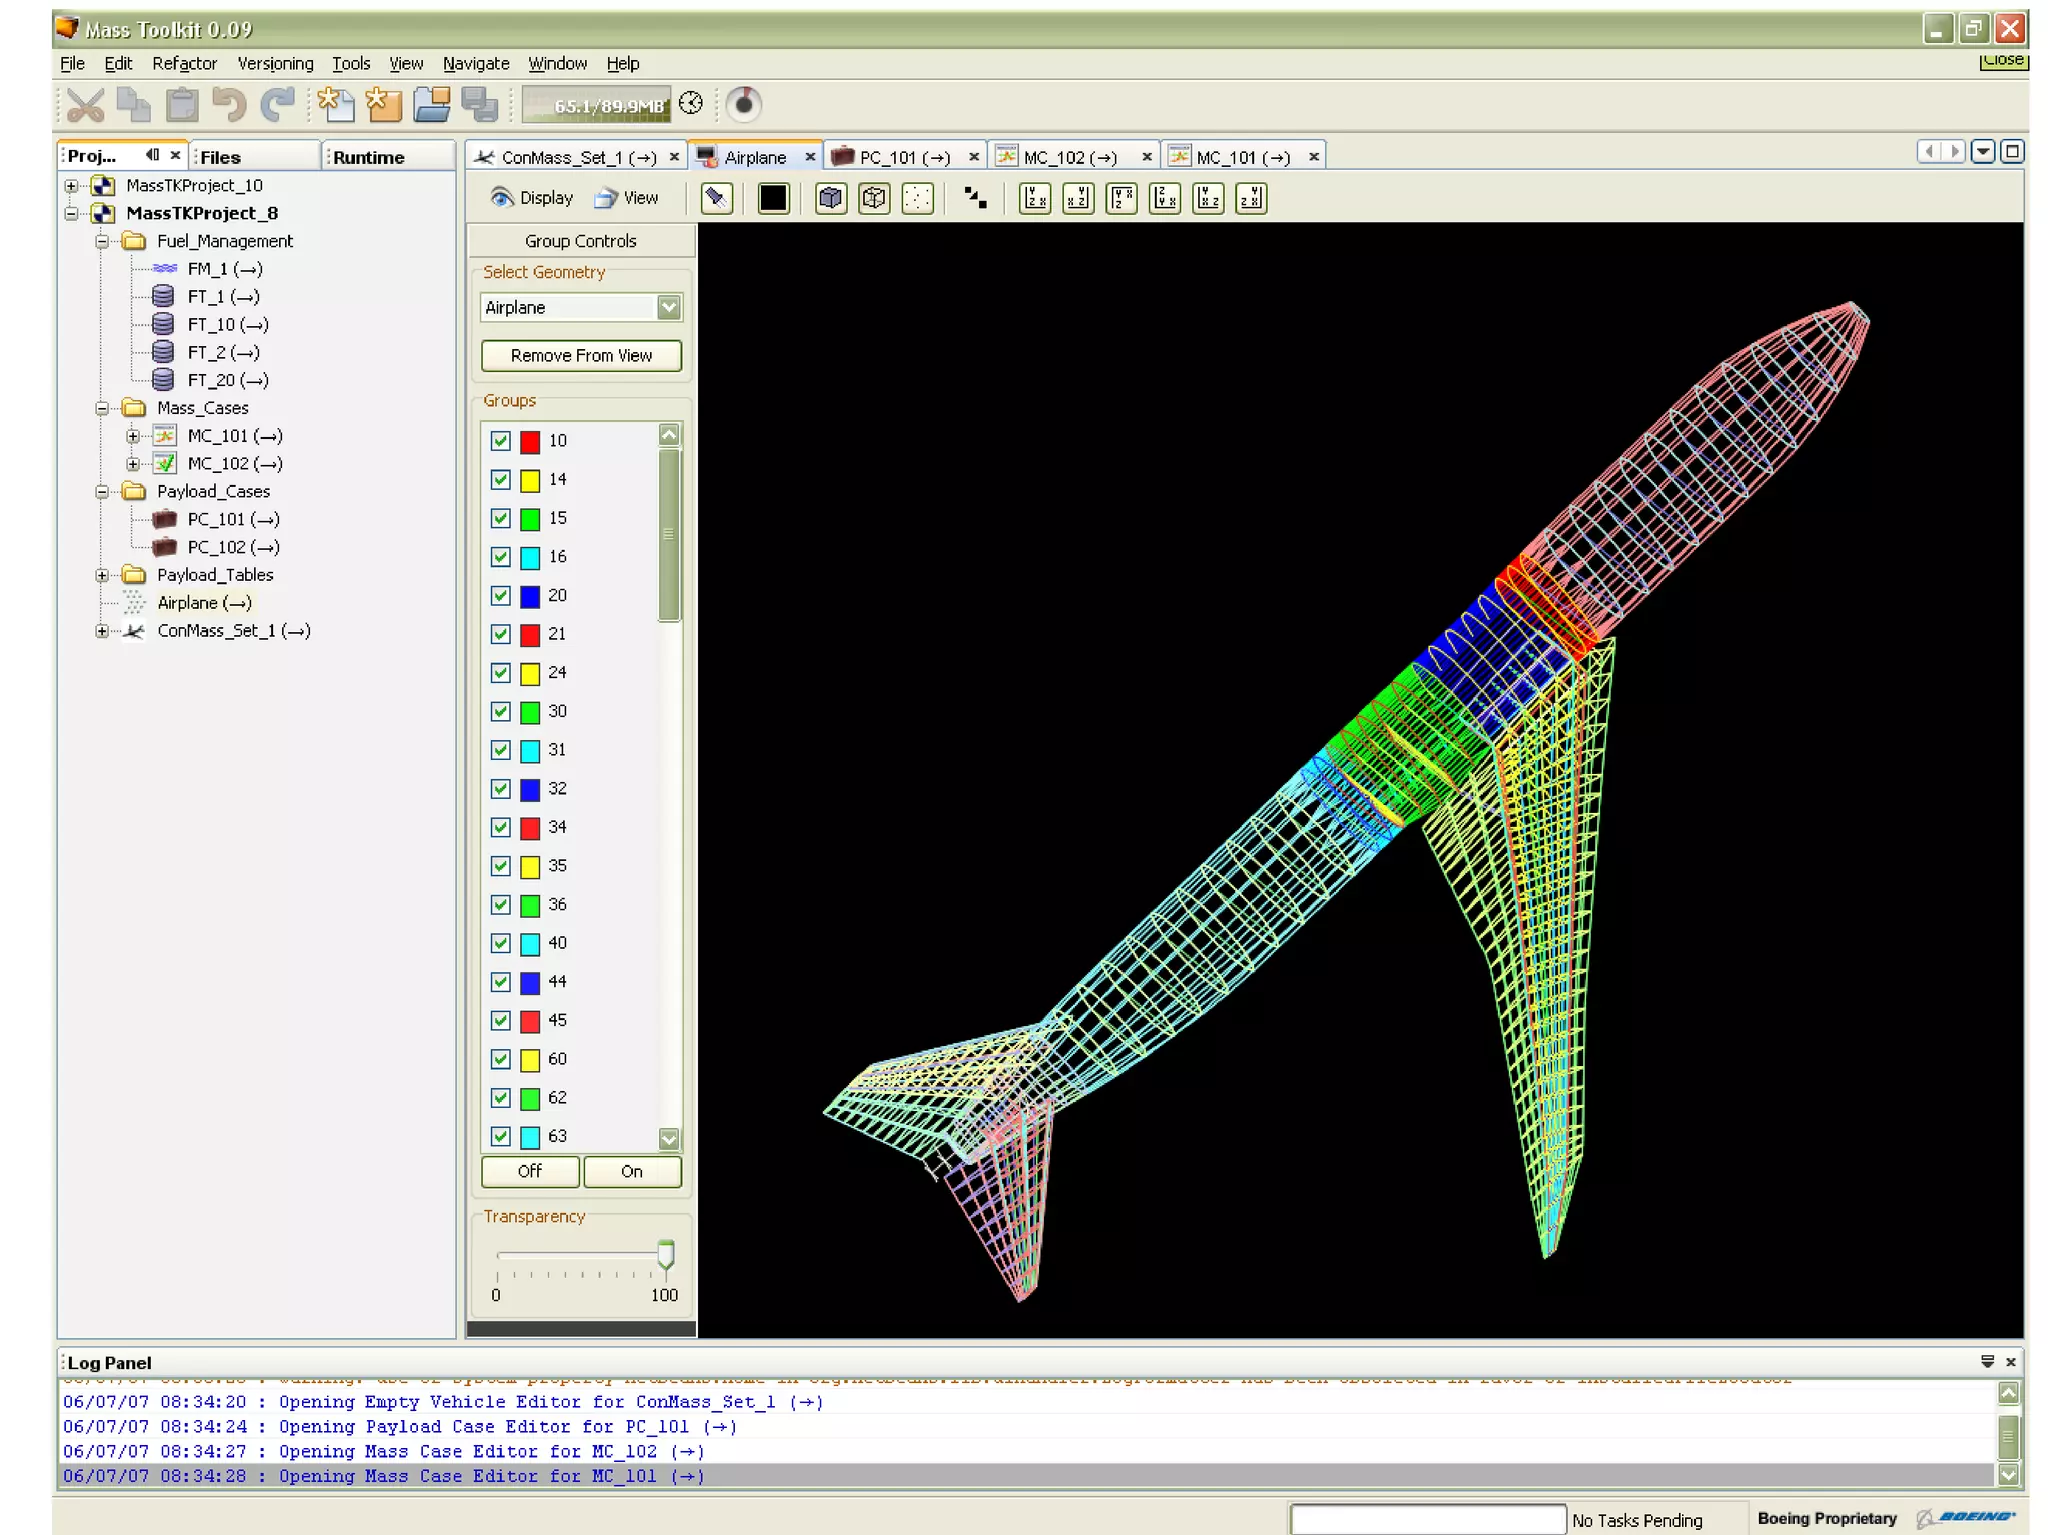The height and width of the screenshot is (1535, 2048).
Task: Toggle group 24 checkbox
Action: 501,673
